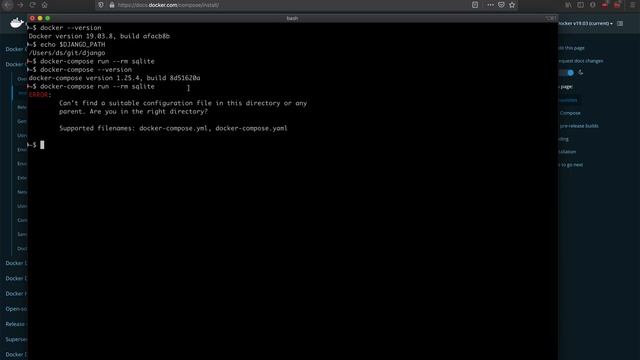Click the moon icon beside the theme switch

pyautogui.click(x=581, y=73)
